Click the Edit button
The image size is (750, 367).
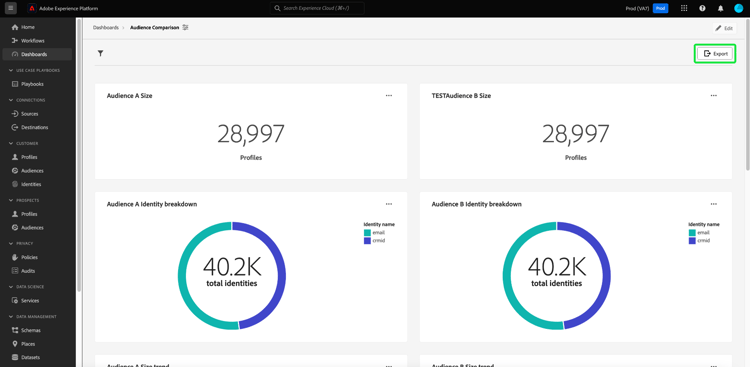click(x=724, y=28)
